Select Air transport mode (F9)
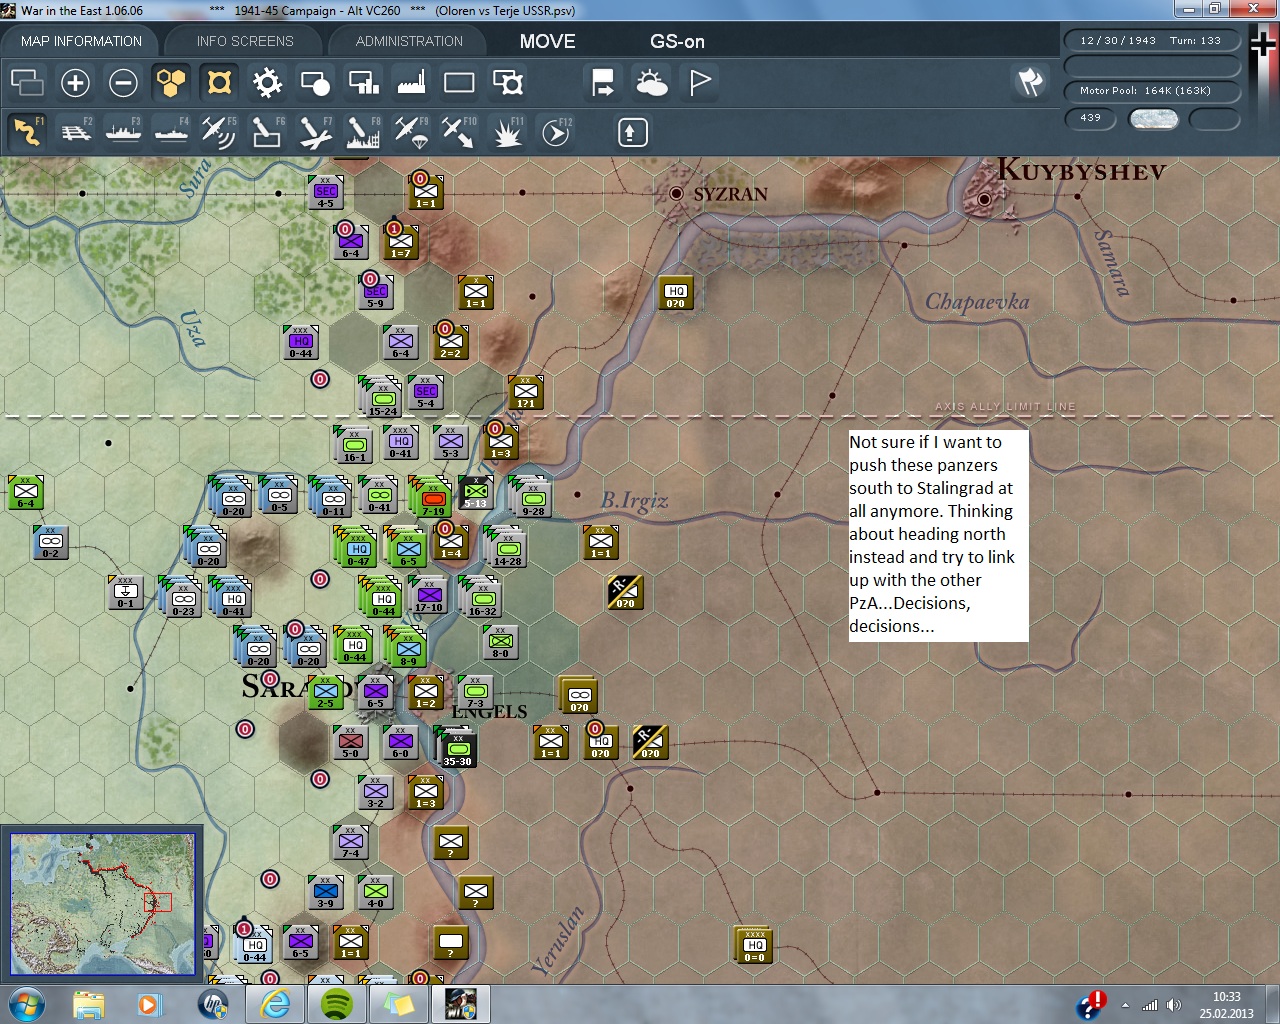Image resolution: width=1280 pixels, height=1024 pixels. (411, 132)
